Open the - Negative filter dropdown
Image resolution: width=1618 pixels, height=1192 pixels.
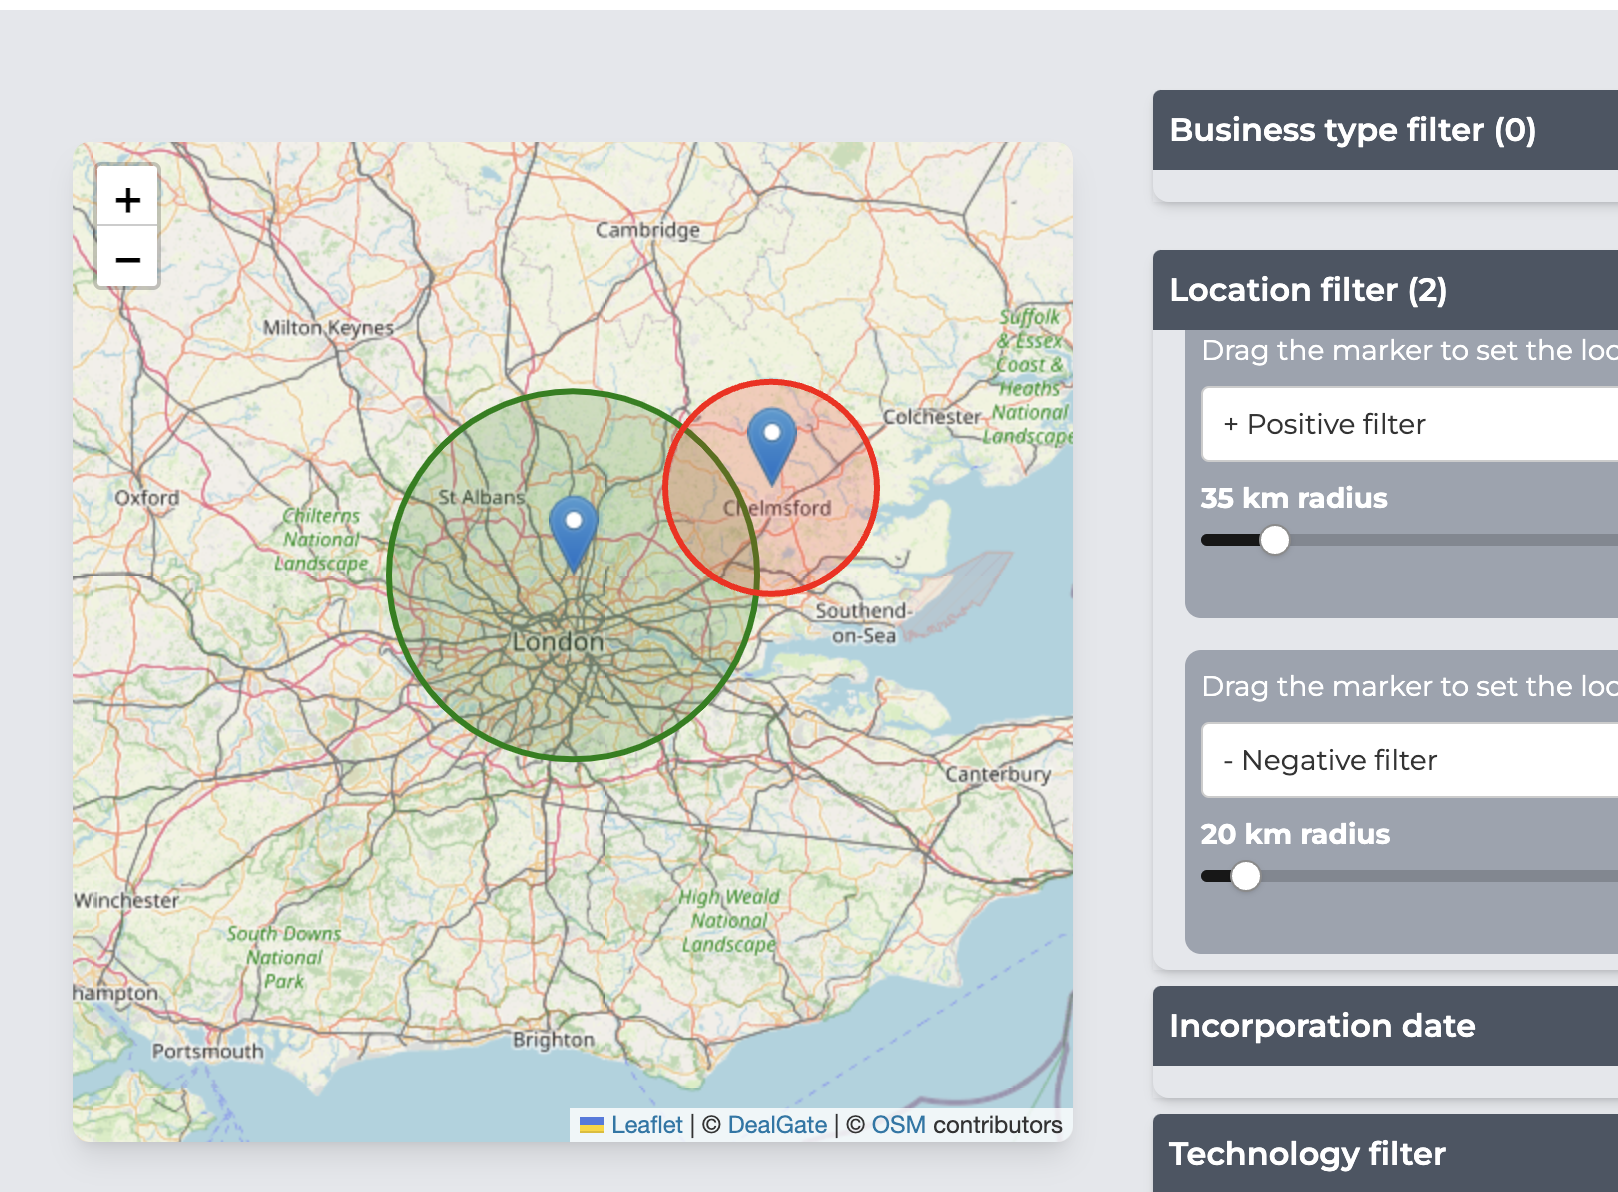[1410, 760]
